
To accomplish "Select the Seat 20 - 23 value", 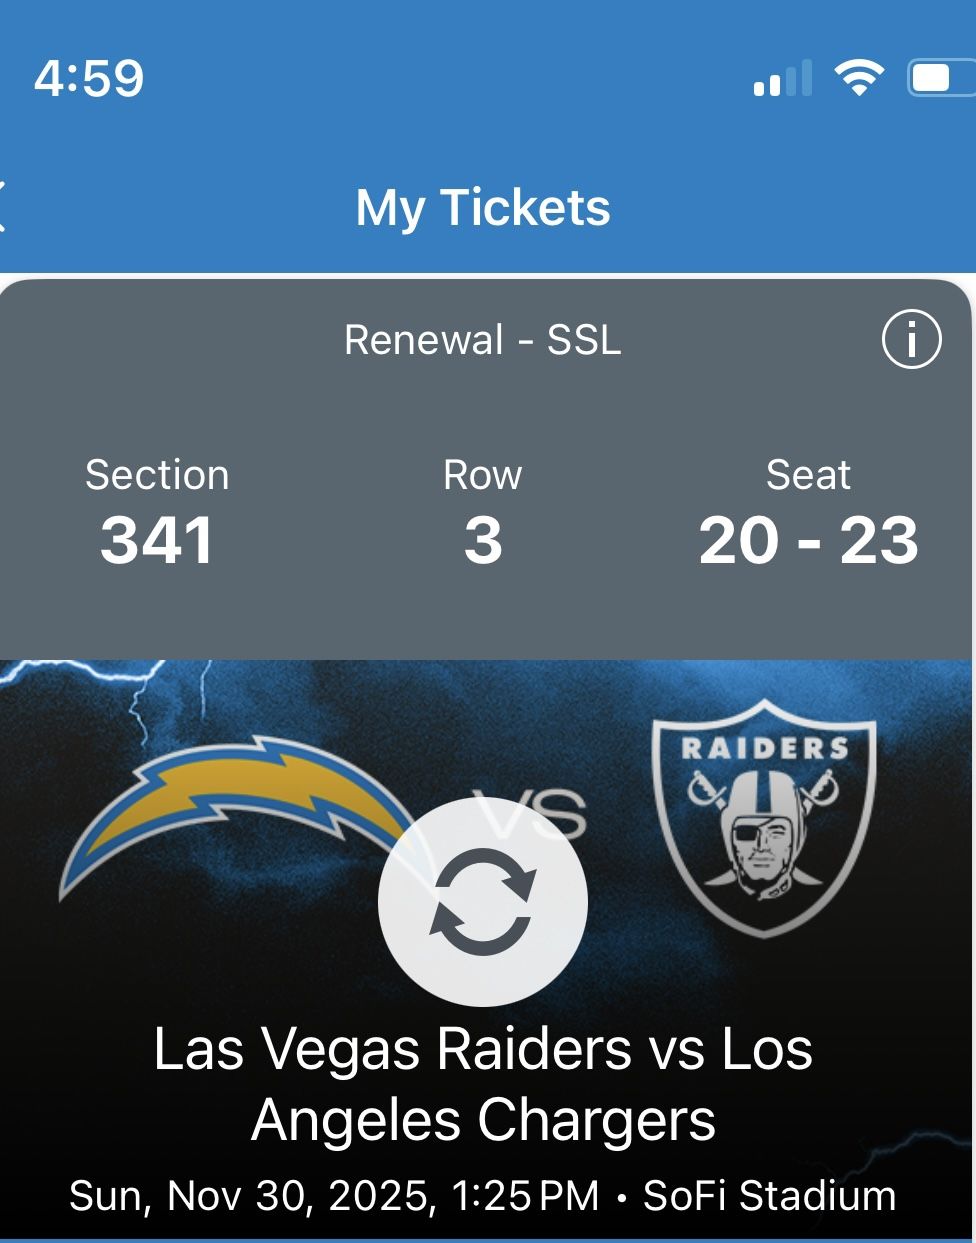I will (x=808, y=541).
